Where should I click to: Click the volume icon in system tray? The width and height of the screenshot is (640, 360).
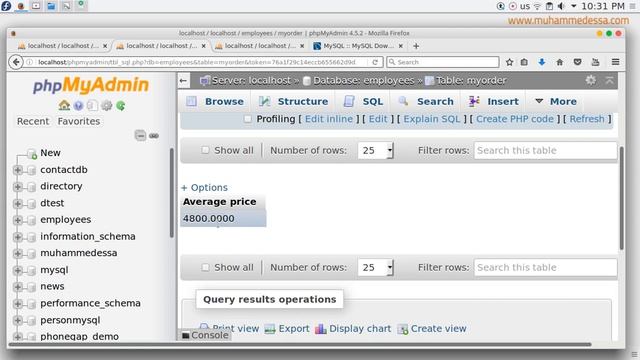[562, 6]
